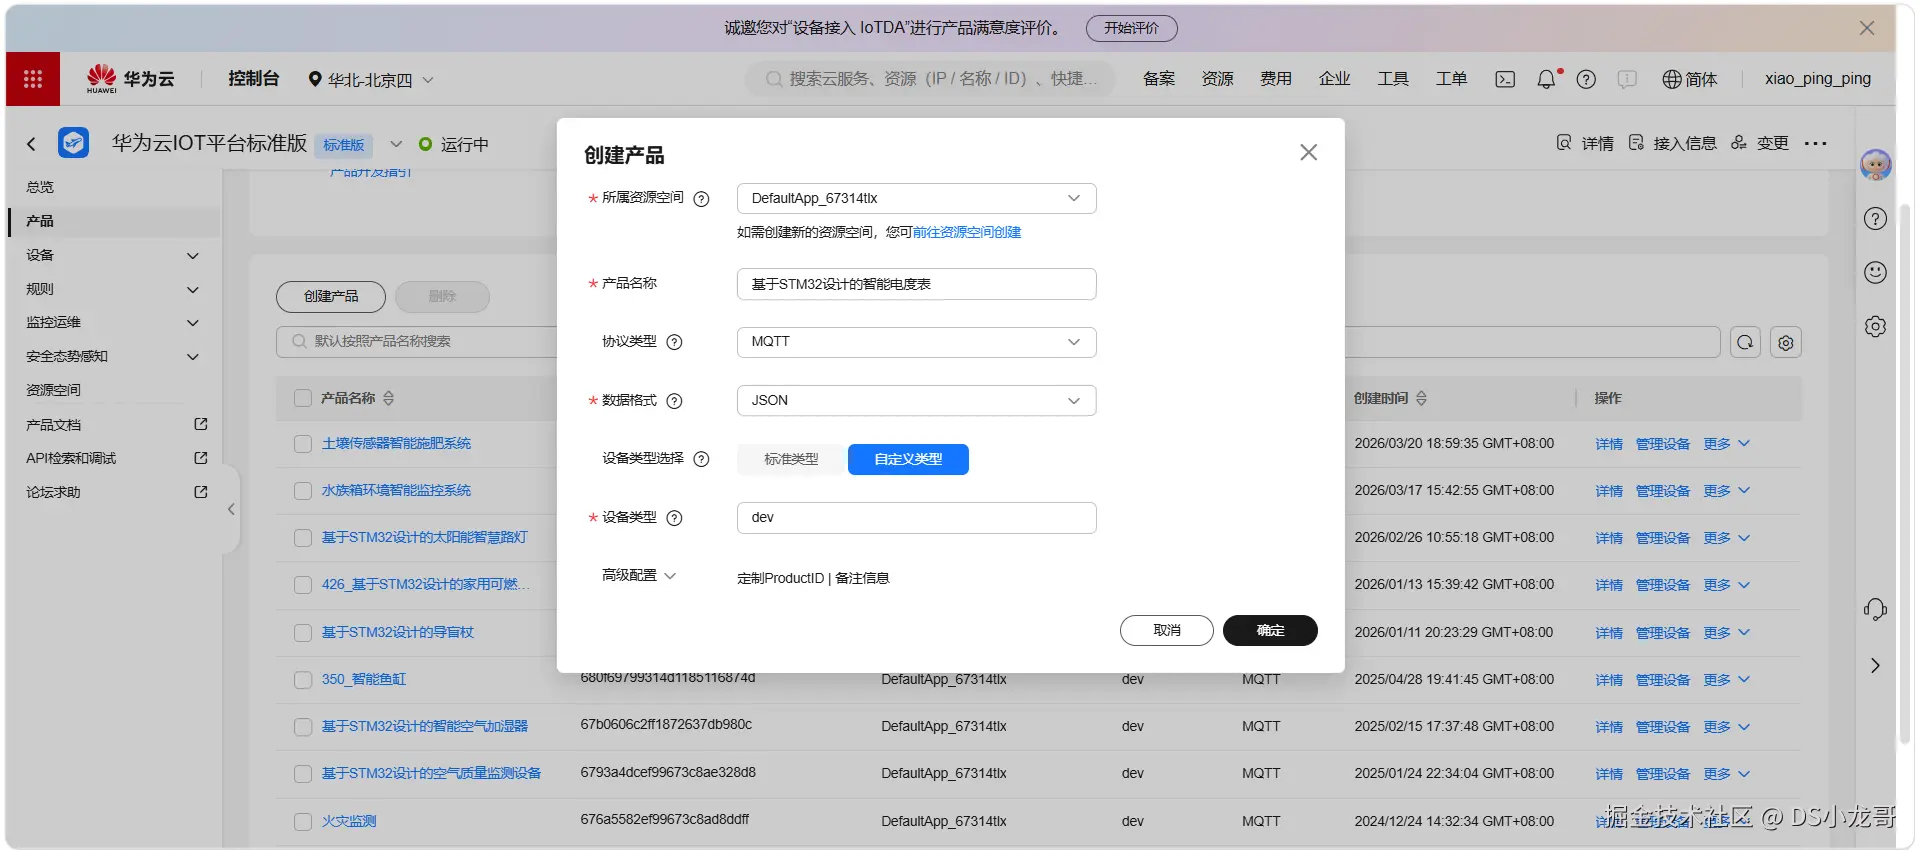Click the 取消 button
1920x854 pixels.
coord(1167,630)
